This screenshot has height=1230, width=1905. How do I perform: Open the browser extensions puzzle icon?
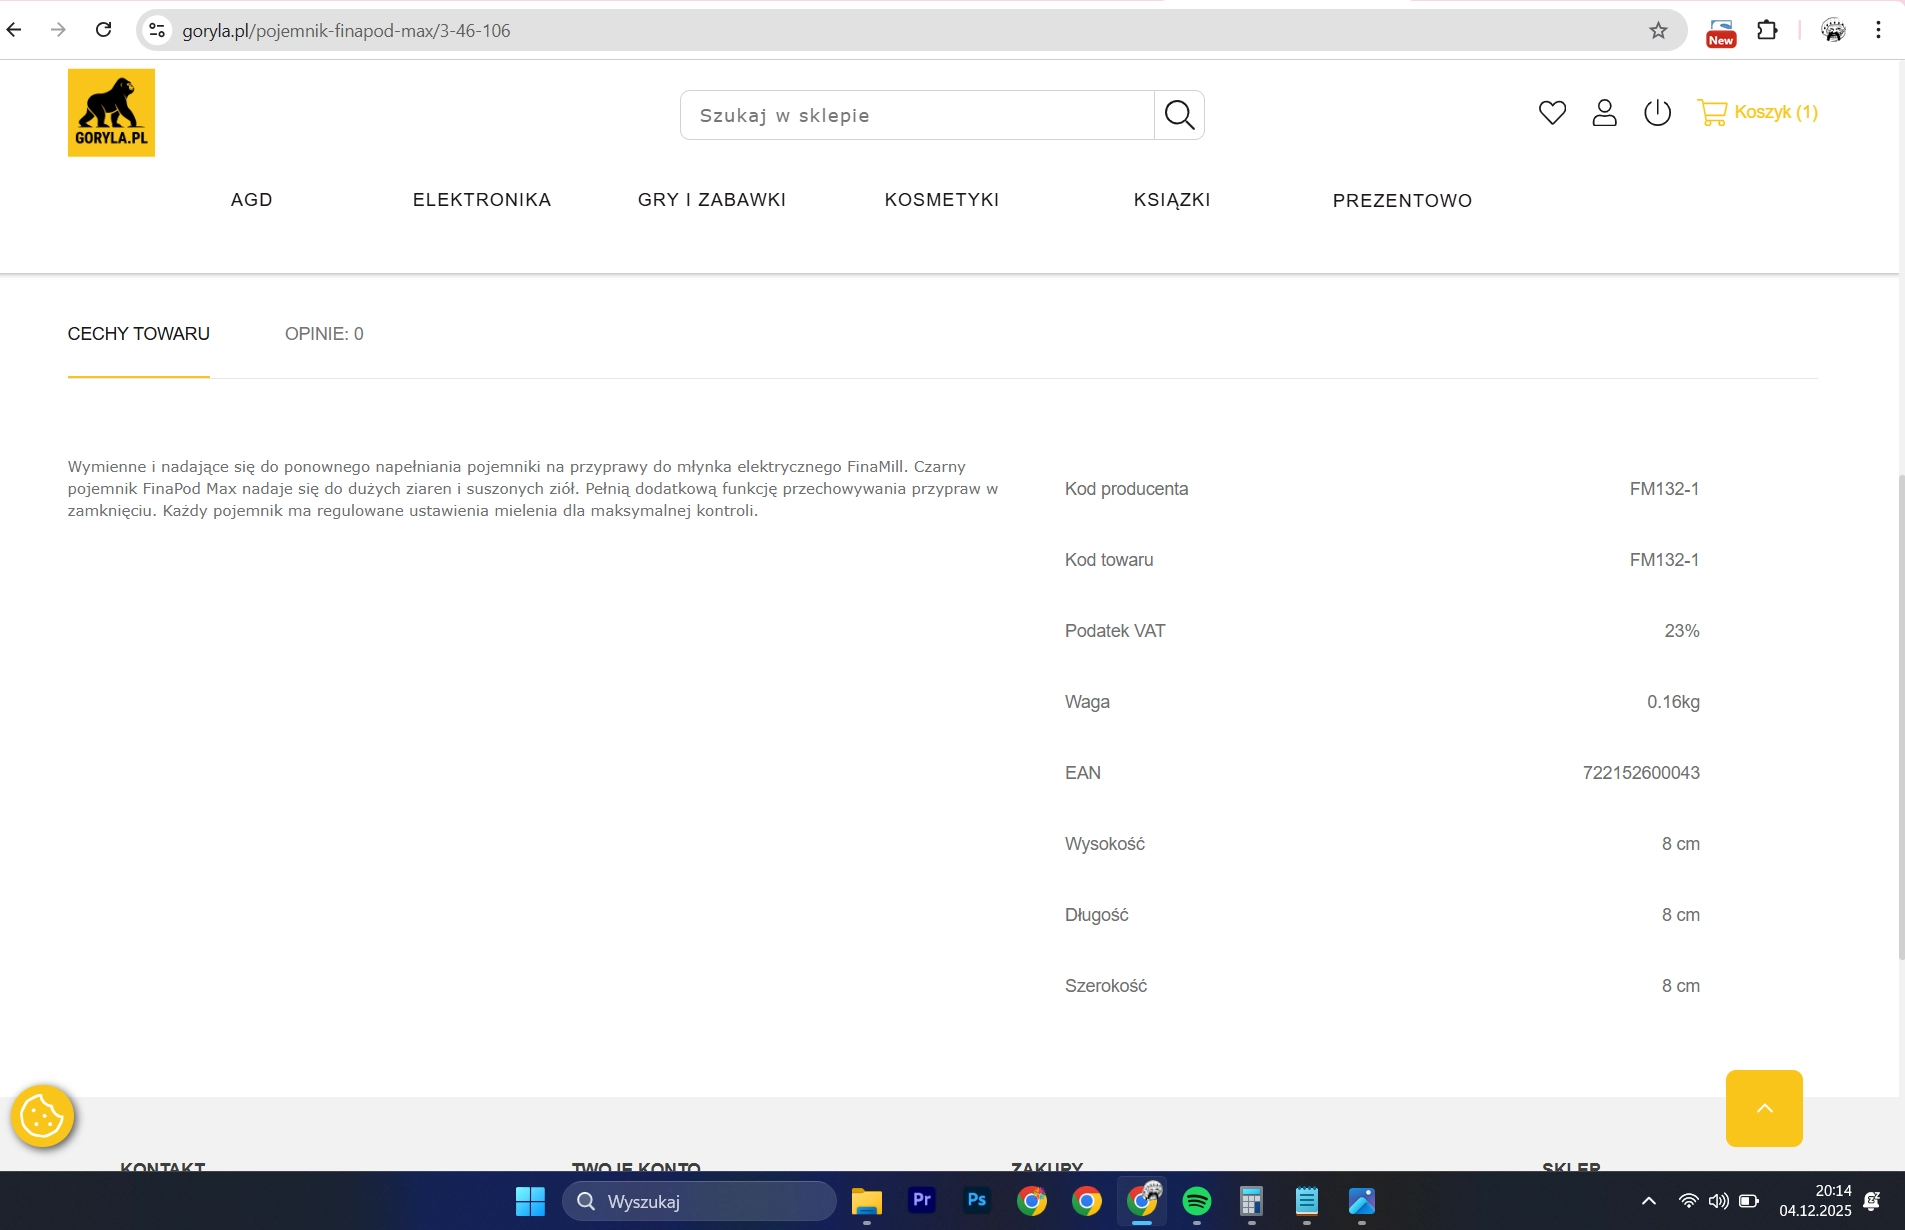click(1767, 31)
